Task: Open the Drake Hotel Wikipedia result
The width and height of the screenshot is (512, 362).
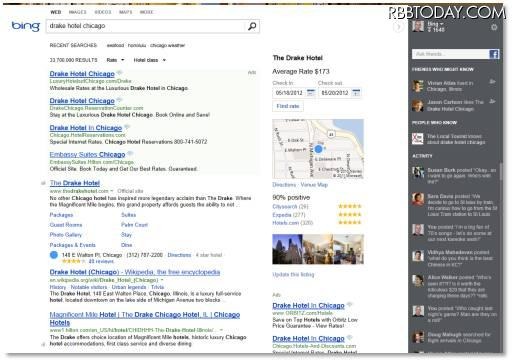Action: (135, 272)
